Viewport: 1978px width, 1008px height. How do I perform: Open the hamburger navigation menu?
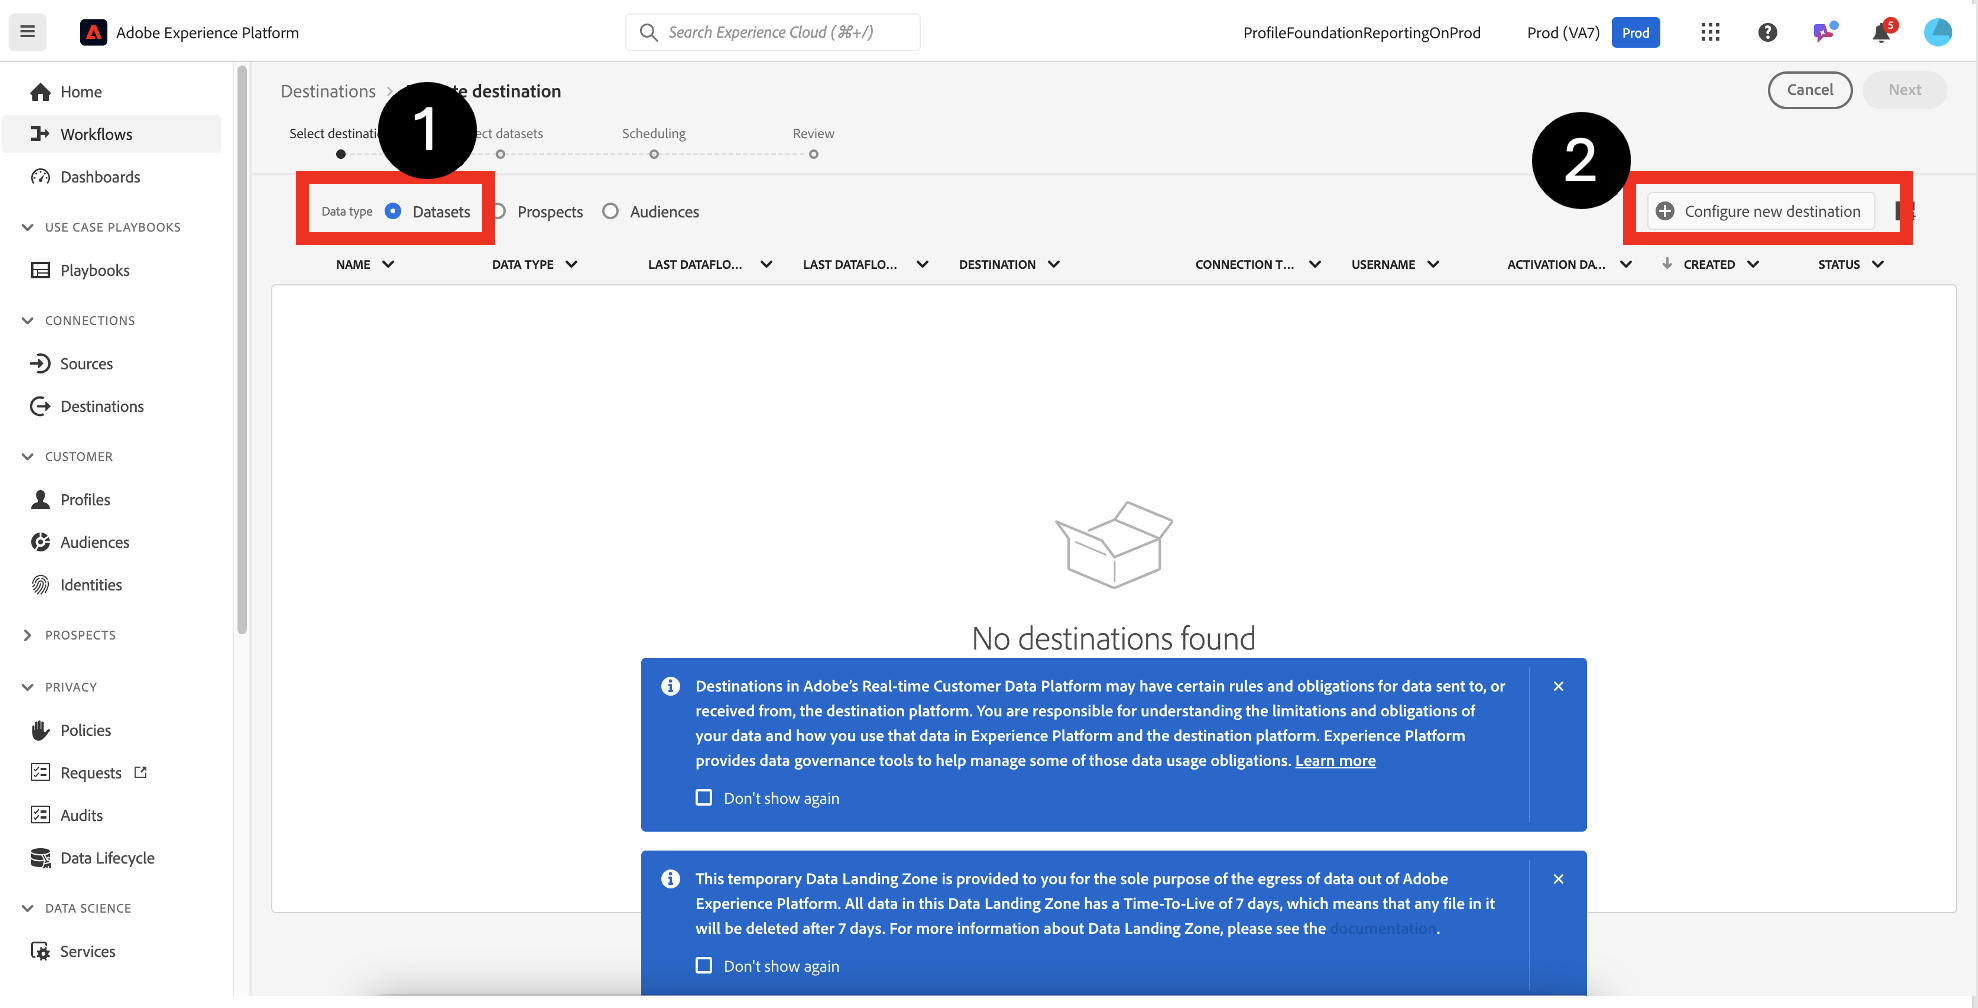[x=28, y=32]
